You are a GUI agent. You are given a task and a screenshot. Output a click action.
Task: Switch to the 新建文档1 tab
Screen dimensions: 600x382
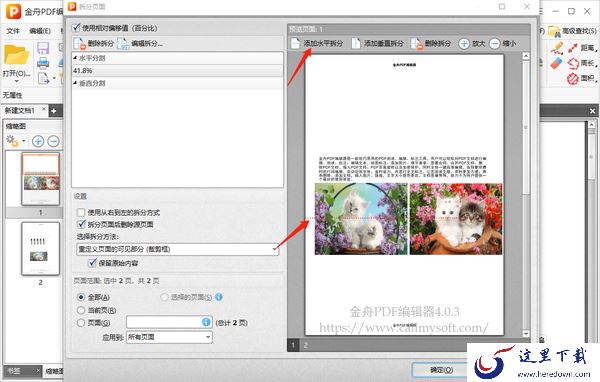pos(20,111)
